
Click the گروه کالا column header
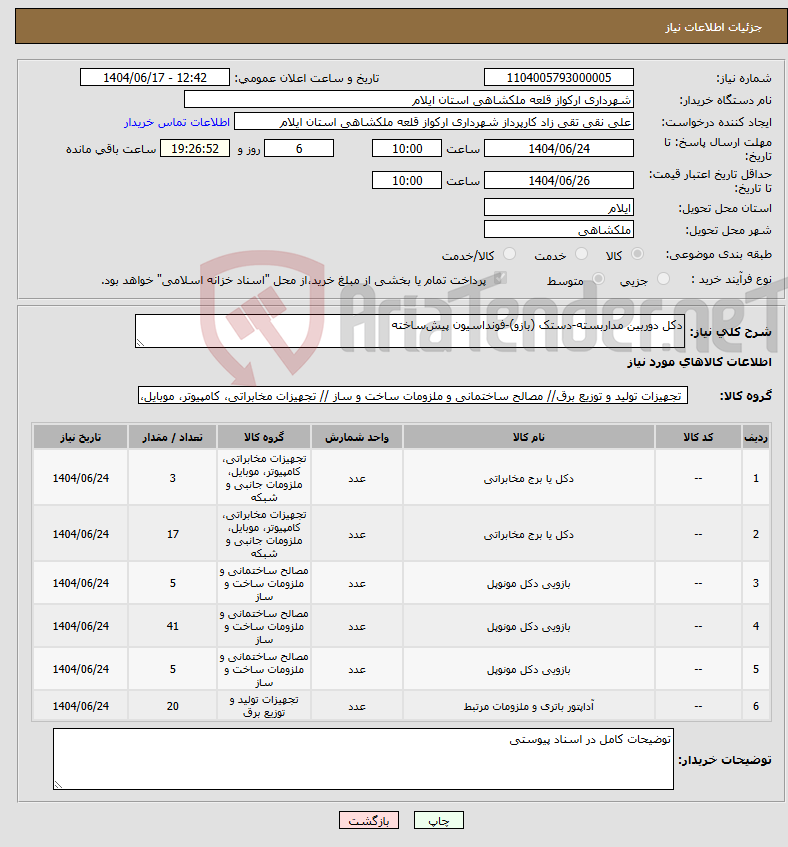[264, 437]
